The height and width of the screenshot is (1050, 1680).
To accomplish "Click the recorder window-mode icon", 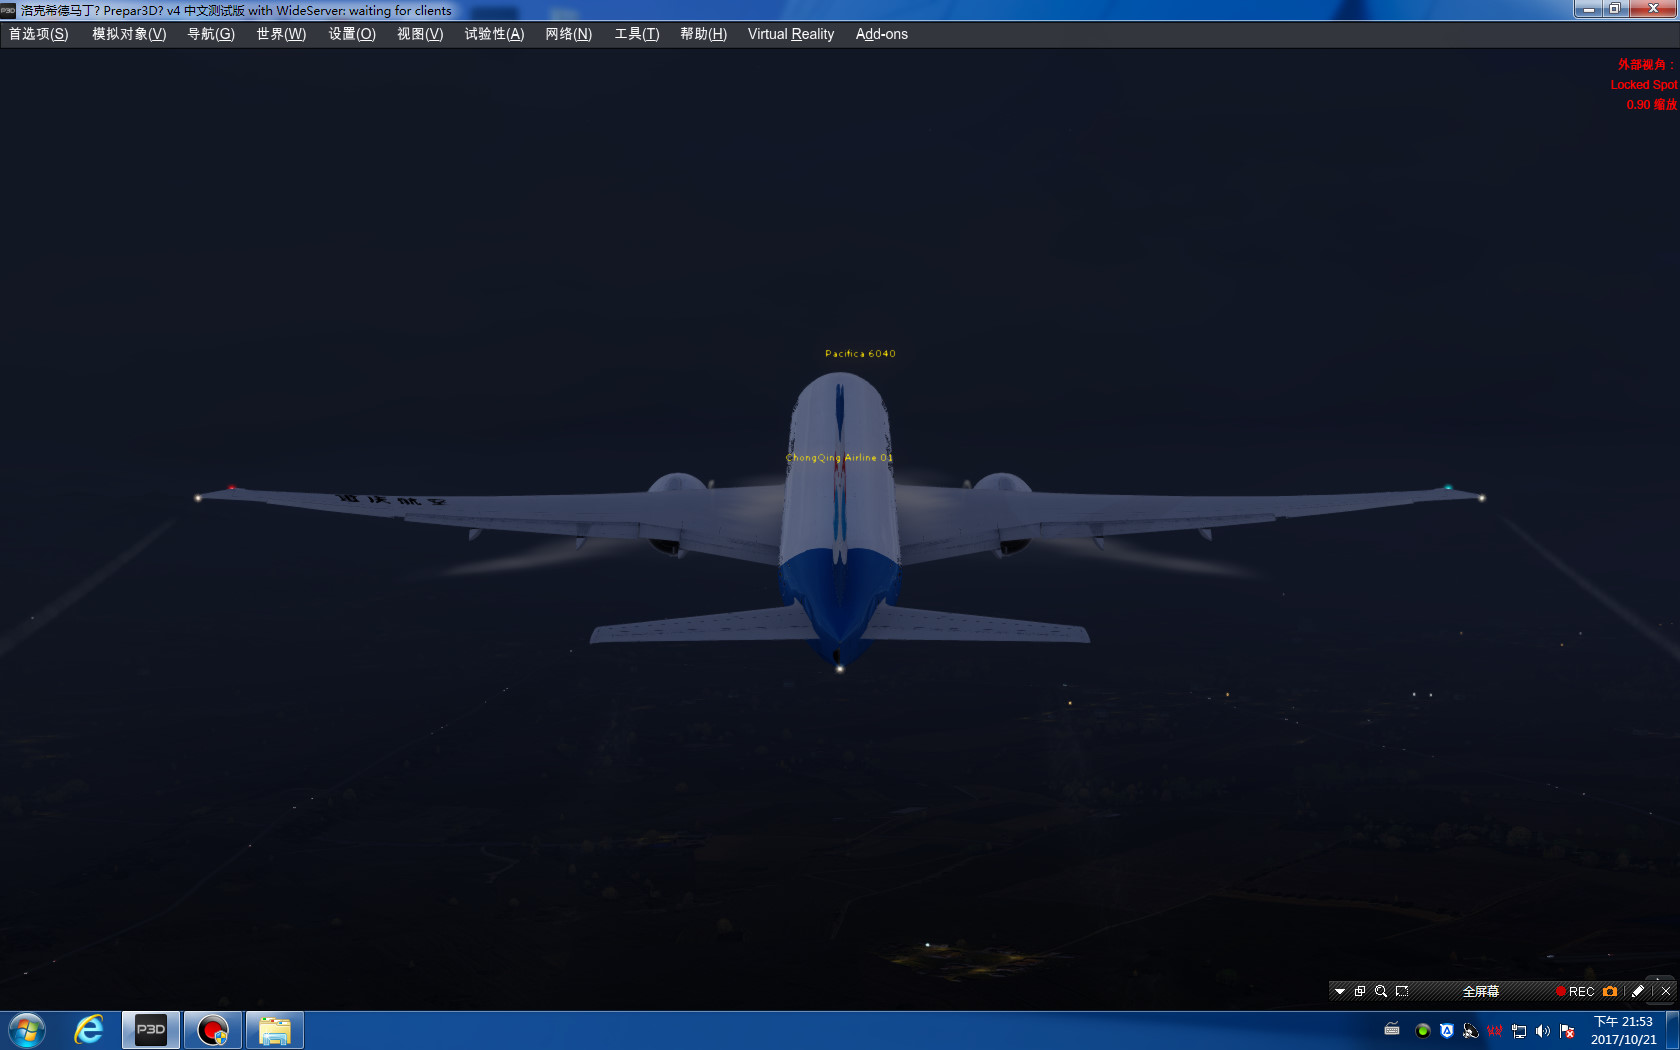I will [x=1360, y=992].
